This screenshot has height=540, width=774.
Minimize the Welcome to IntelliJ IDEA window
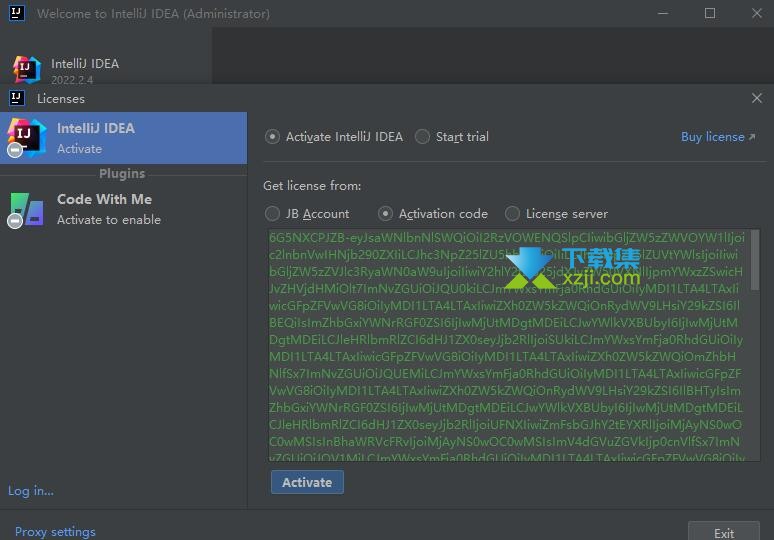pos(663,13)
